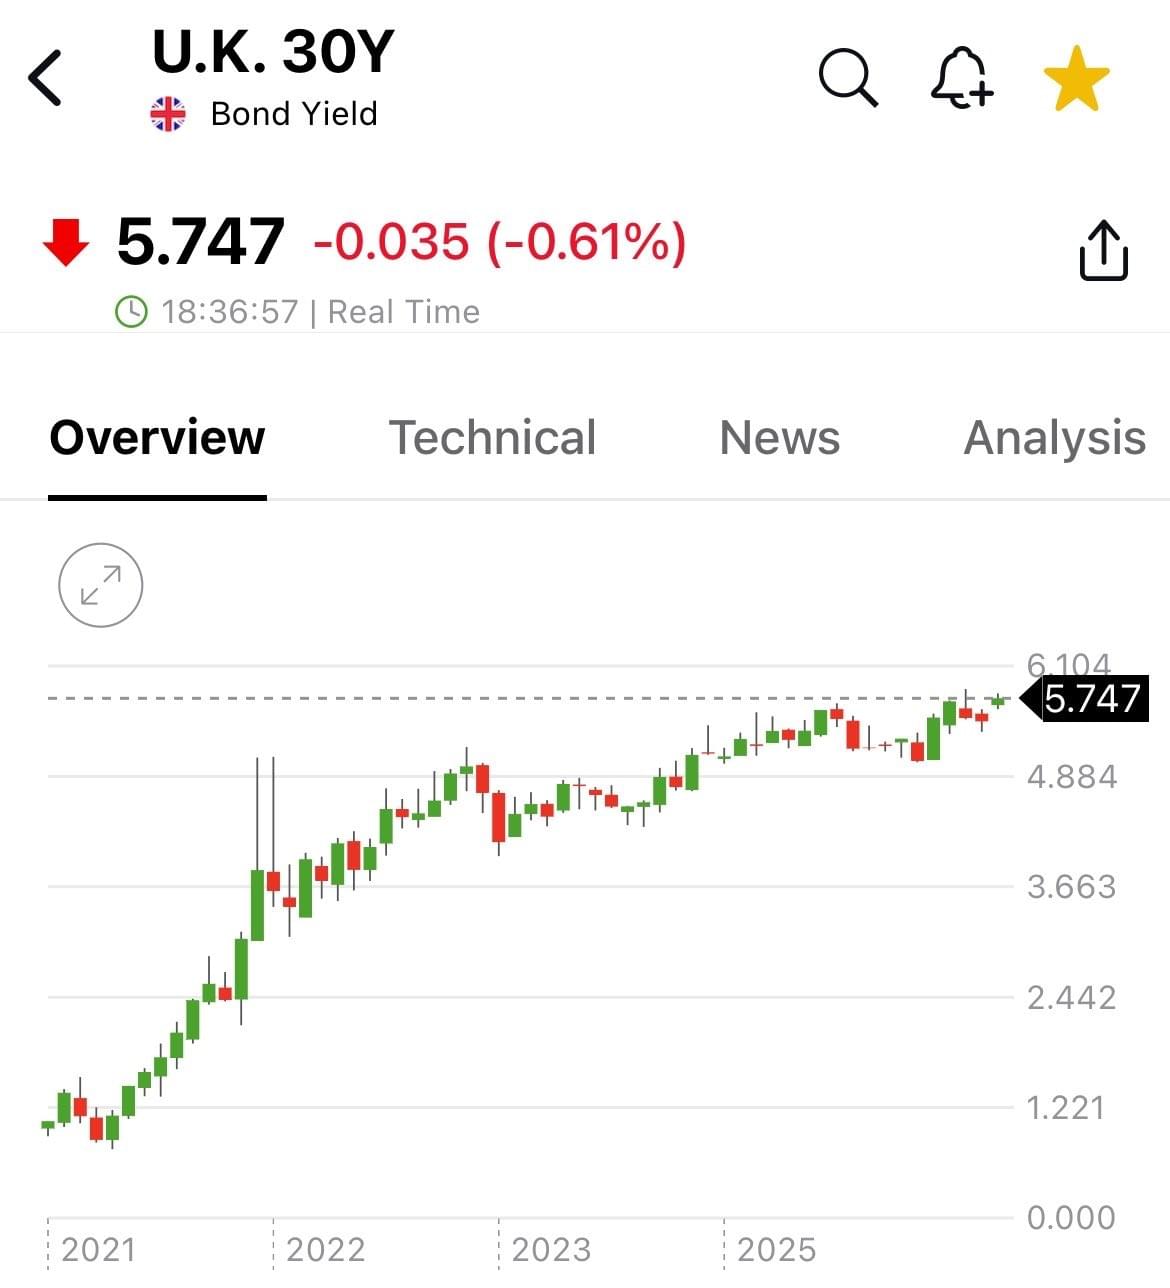
Task: Open the search magnifier icon
Action: (x=848, y=78)
